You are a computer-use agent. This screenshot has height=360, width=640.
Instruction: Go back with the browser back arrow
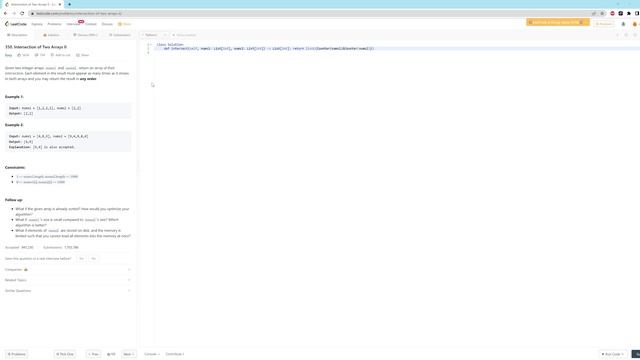(5, 13)
